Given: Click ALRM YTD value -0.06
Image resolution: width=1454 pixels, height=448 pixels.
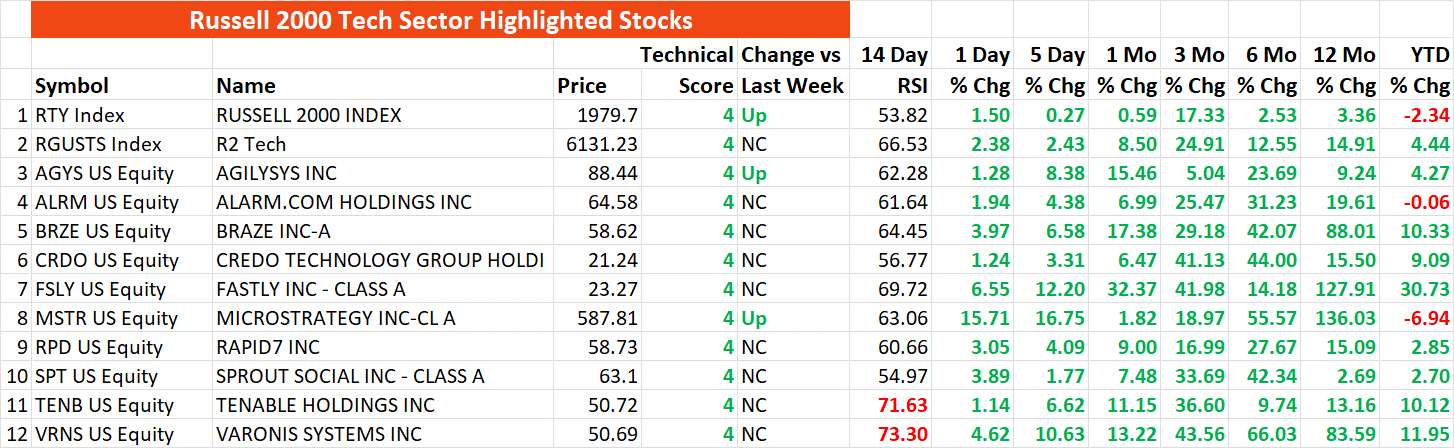Looking at the screenshot, I should point(1427,203).
